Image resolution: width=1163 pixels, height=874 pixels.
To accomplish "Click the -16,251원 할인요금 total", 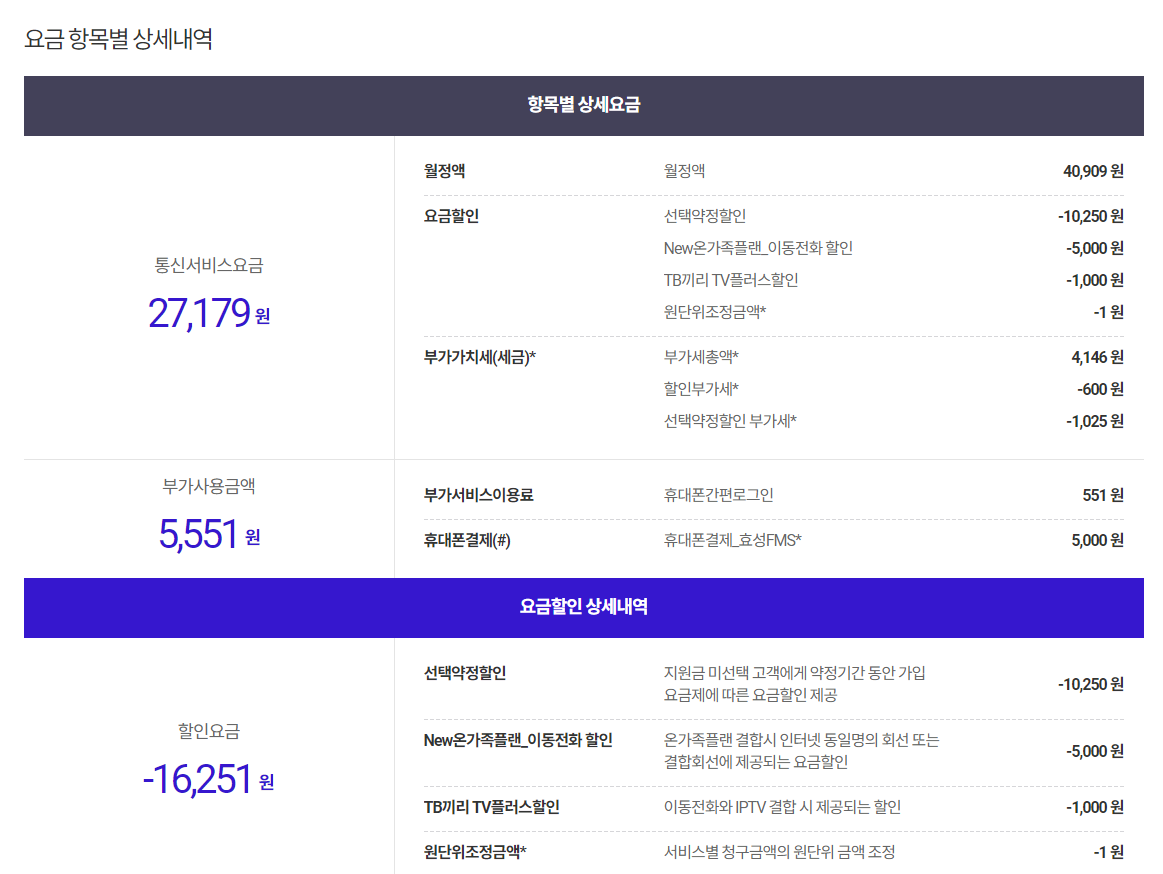I will (208, 779).
